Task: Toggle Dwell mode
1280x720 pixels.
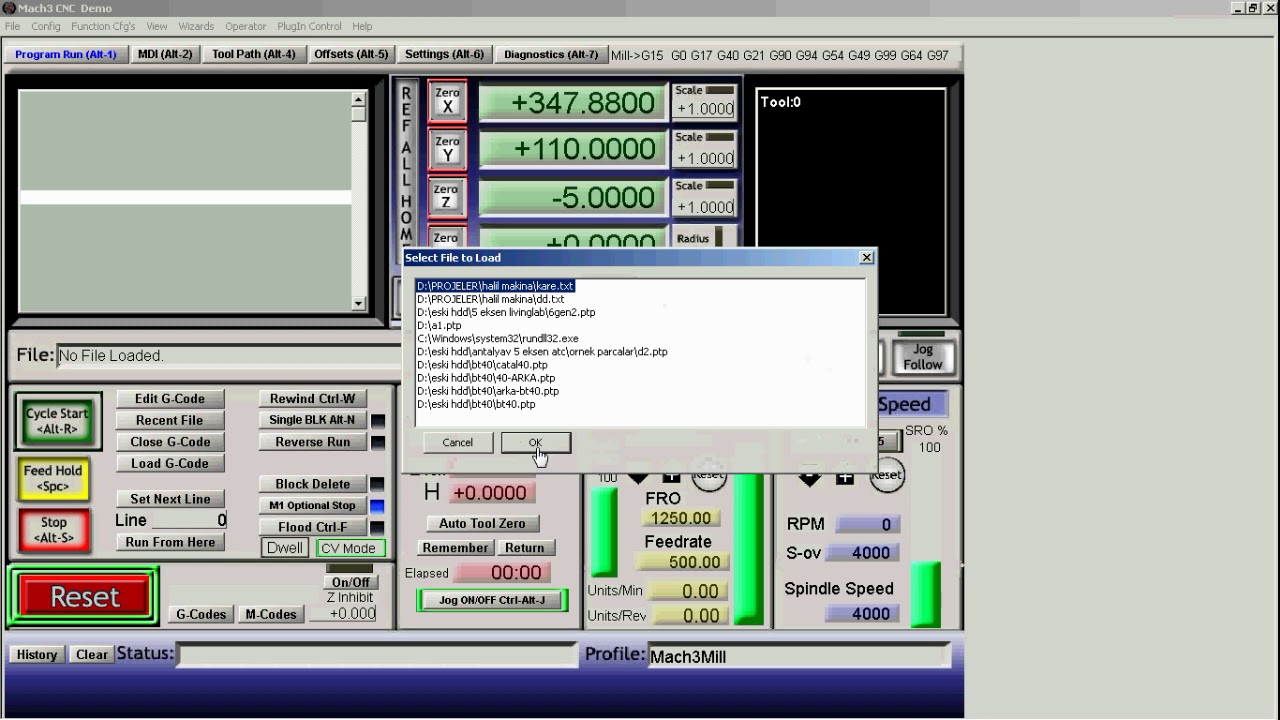Action: (285, 548)
